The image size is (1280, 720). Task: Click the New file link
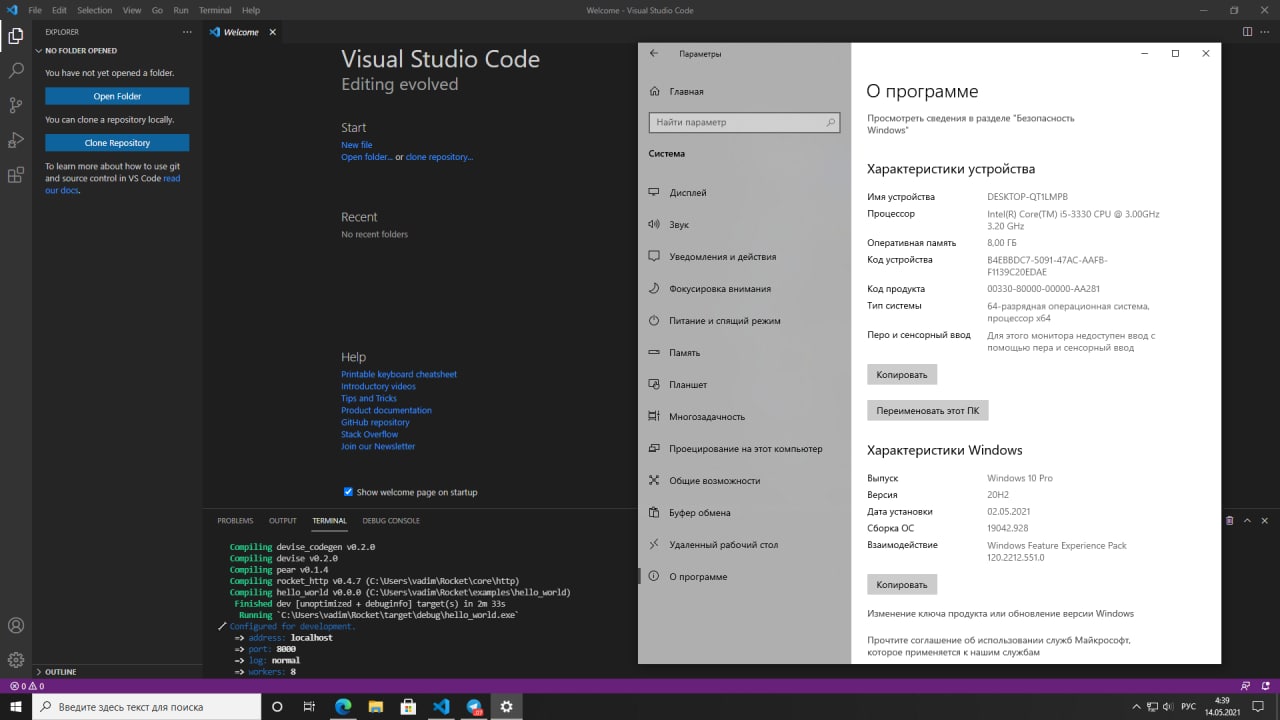[x=356, y=145]
